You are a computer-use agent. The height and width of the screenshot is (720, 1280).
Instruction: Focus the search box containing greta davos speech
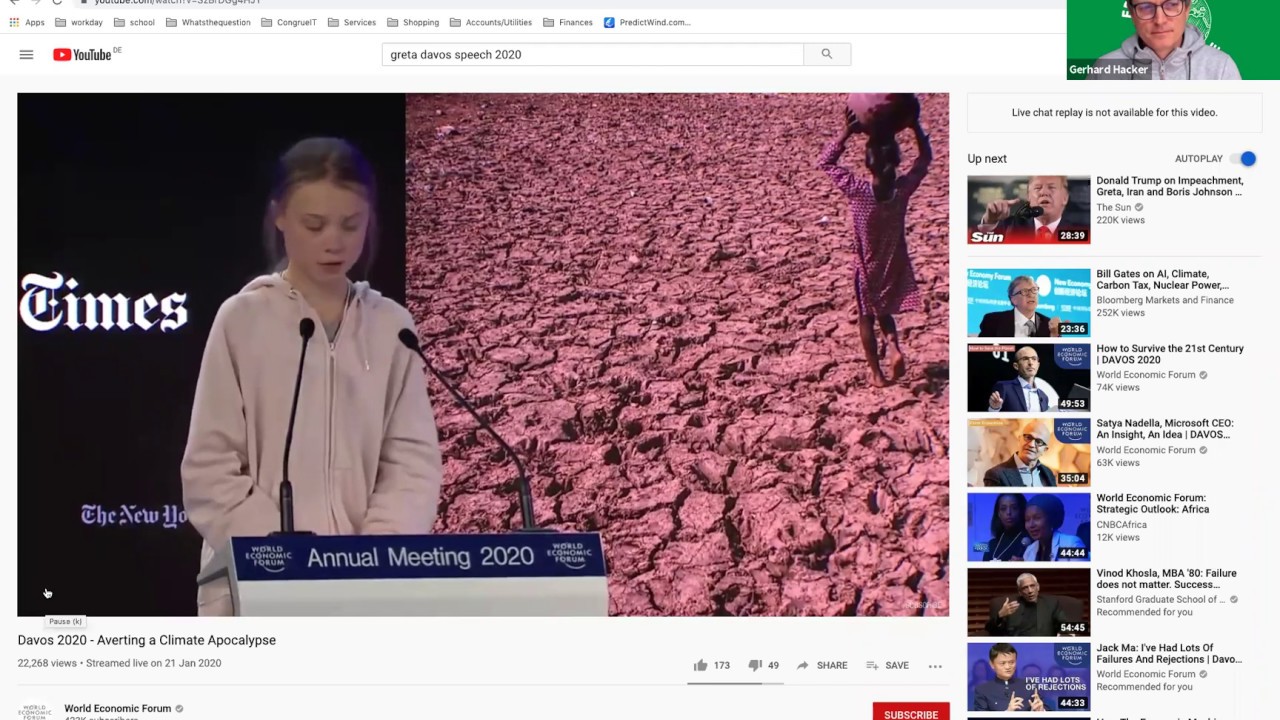click(592, 54)
